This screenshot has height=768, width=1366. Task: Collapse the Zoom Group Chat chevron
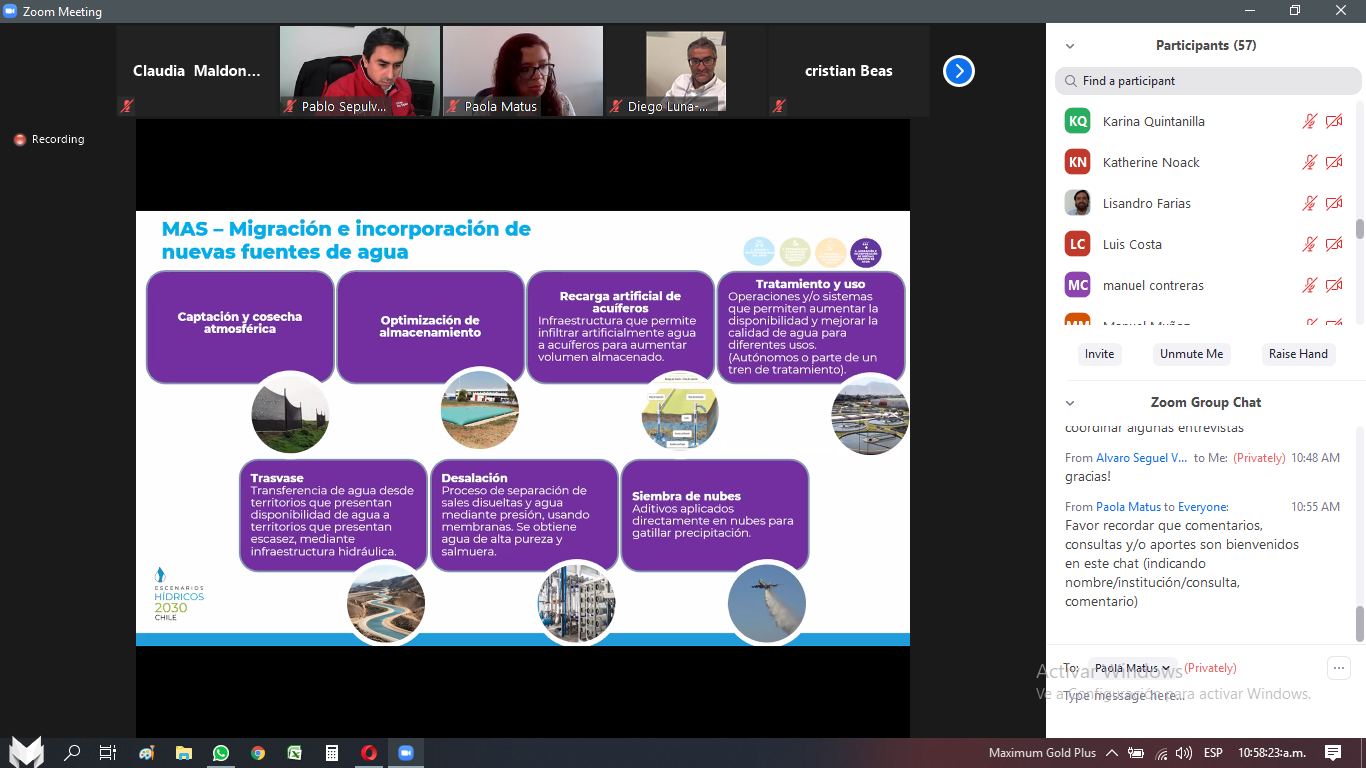pyautogui.click(x=1070, y=403)
